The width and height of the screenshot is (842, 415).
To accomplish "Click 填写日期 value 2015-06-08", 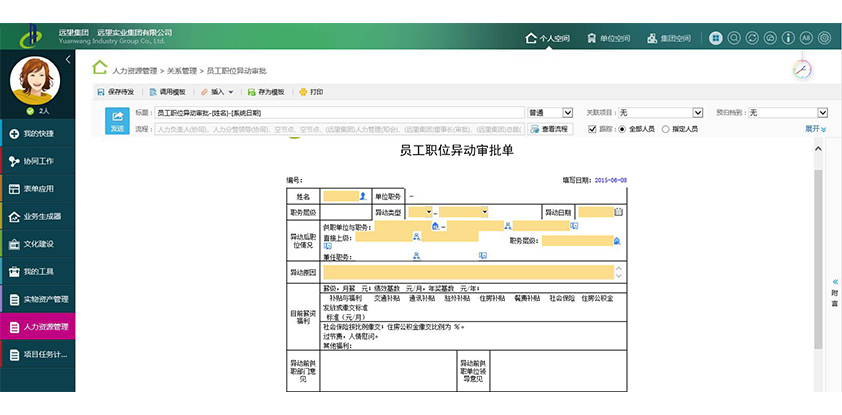I will click(611, 180).
